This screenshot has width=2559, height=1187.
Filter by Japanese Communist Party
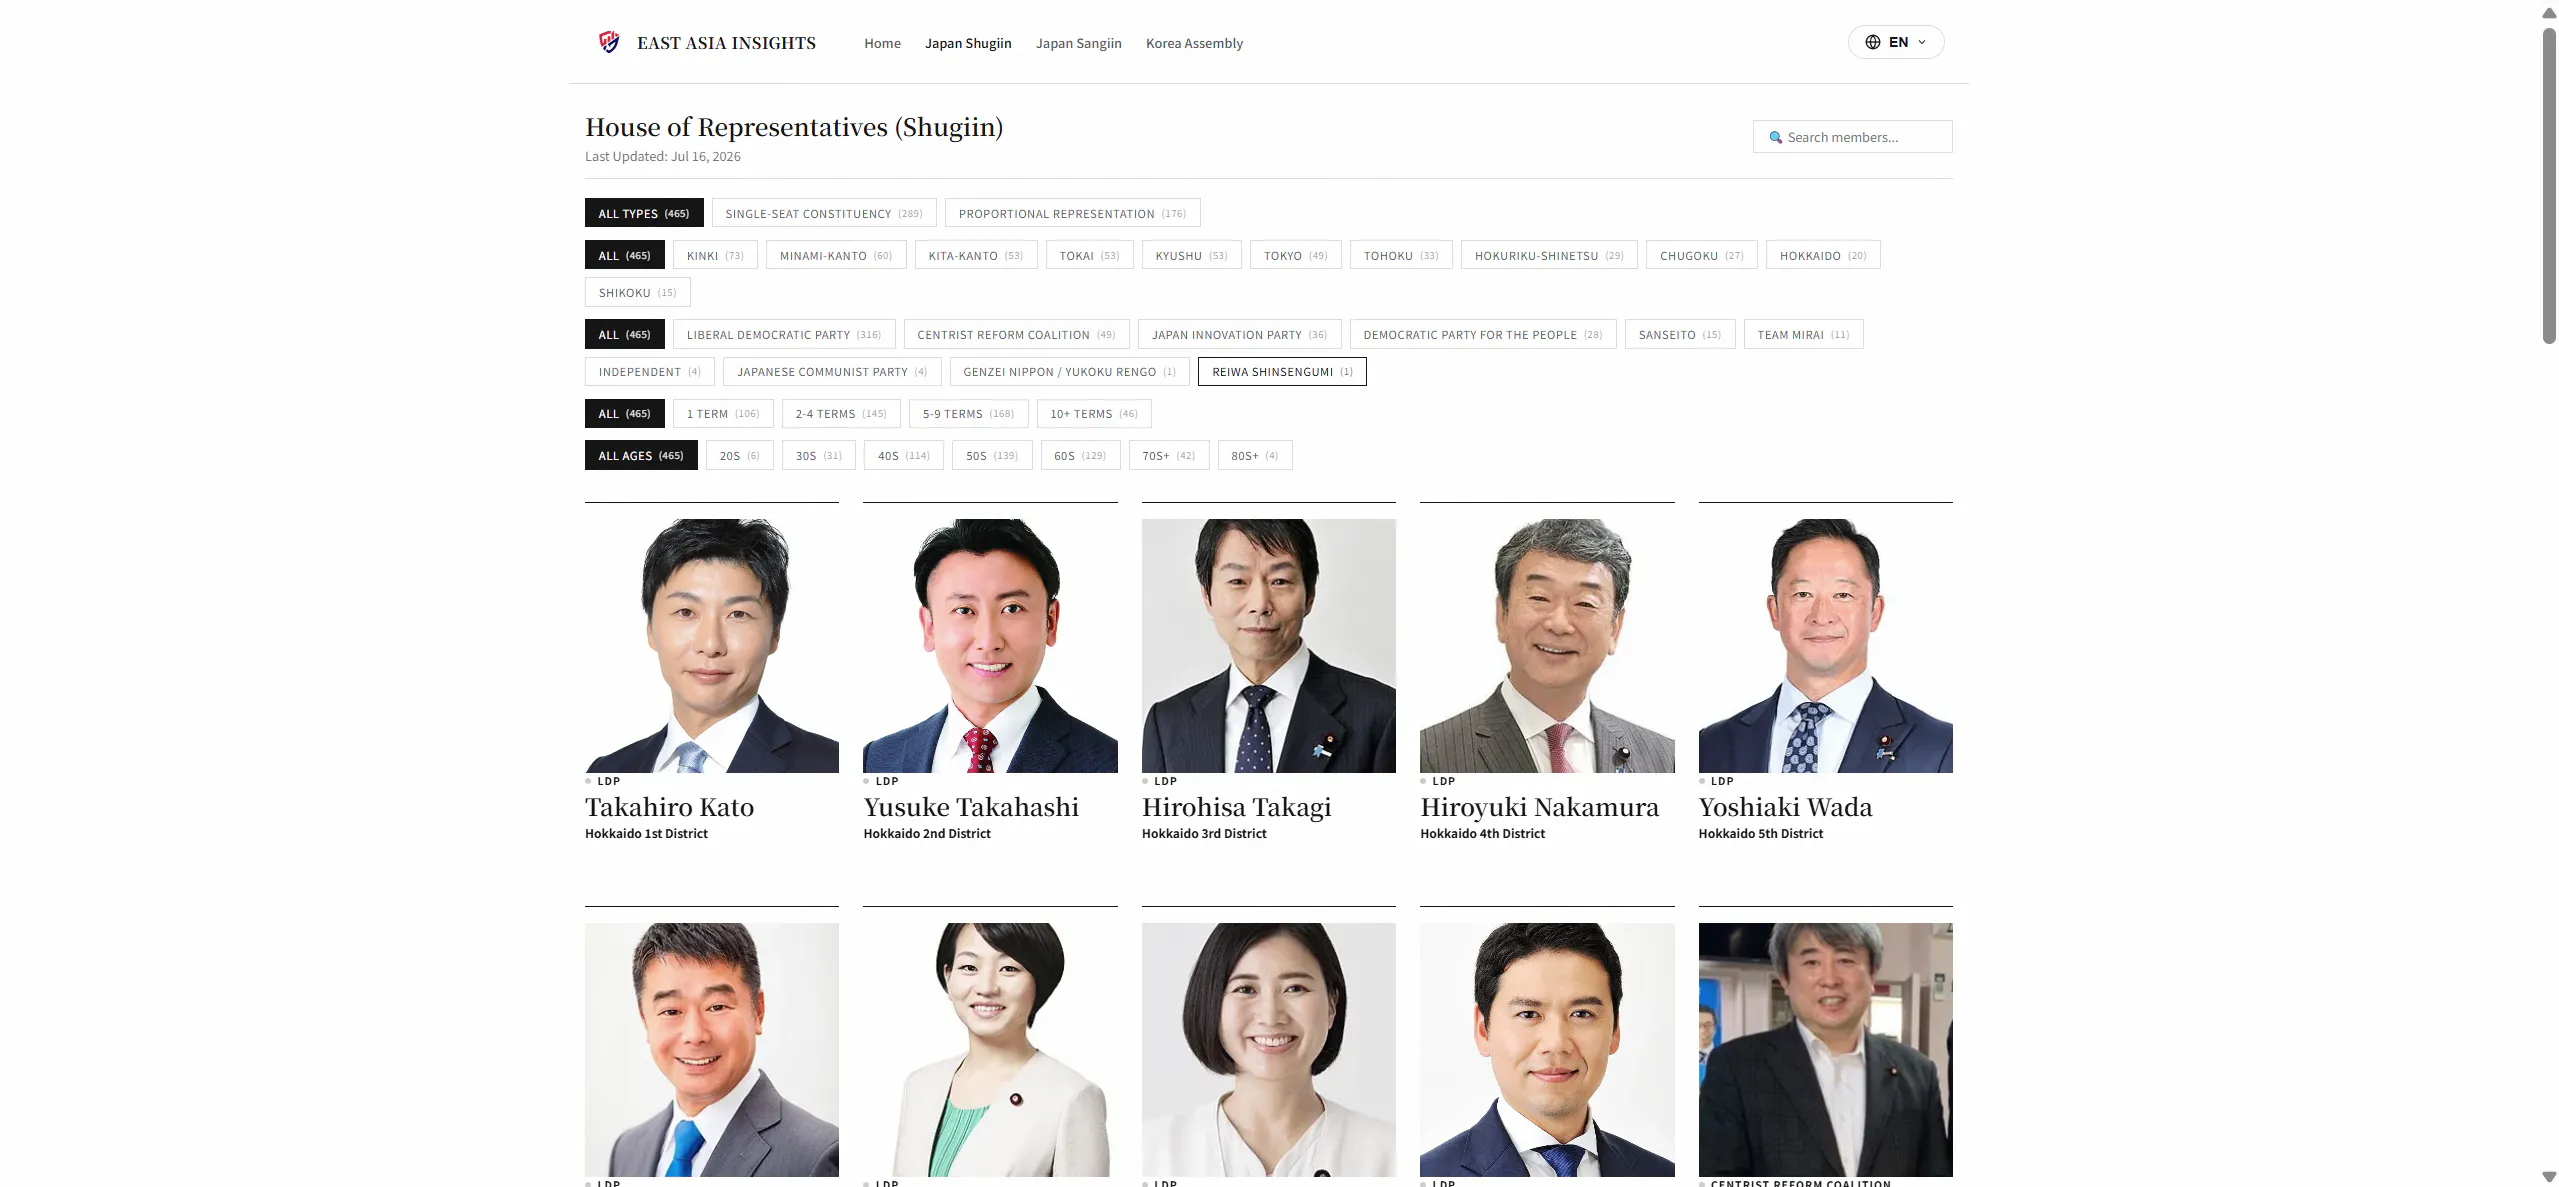(832, 371)
